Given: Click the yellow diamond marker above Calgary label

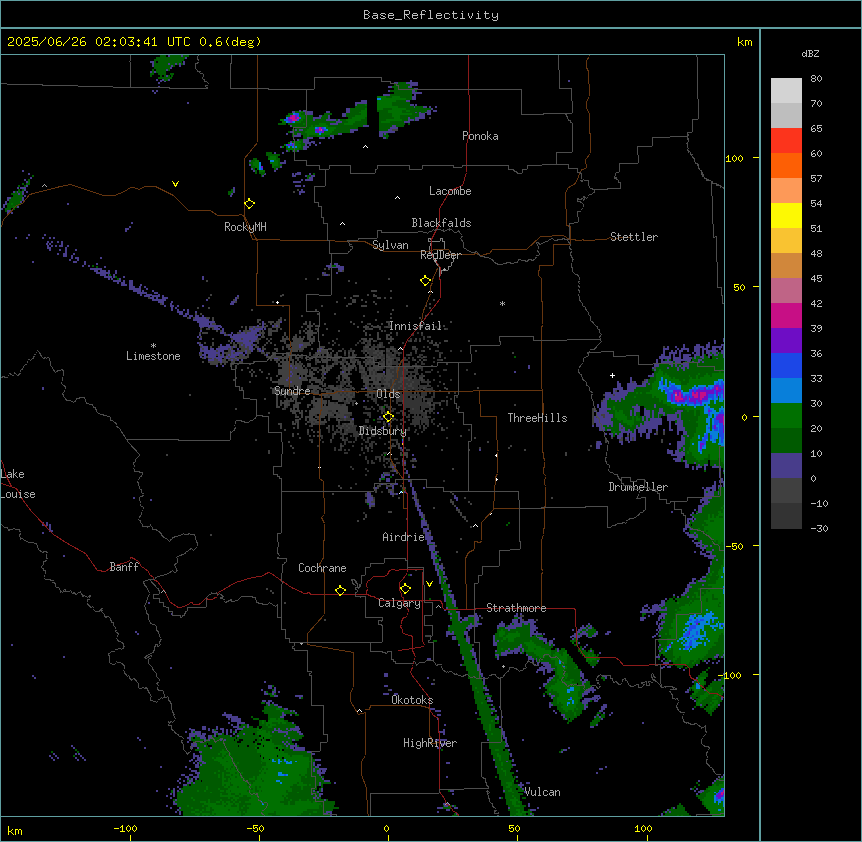Looking at the screenshot, I should pos(405,589).
